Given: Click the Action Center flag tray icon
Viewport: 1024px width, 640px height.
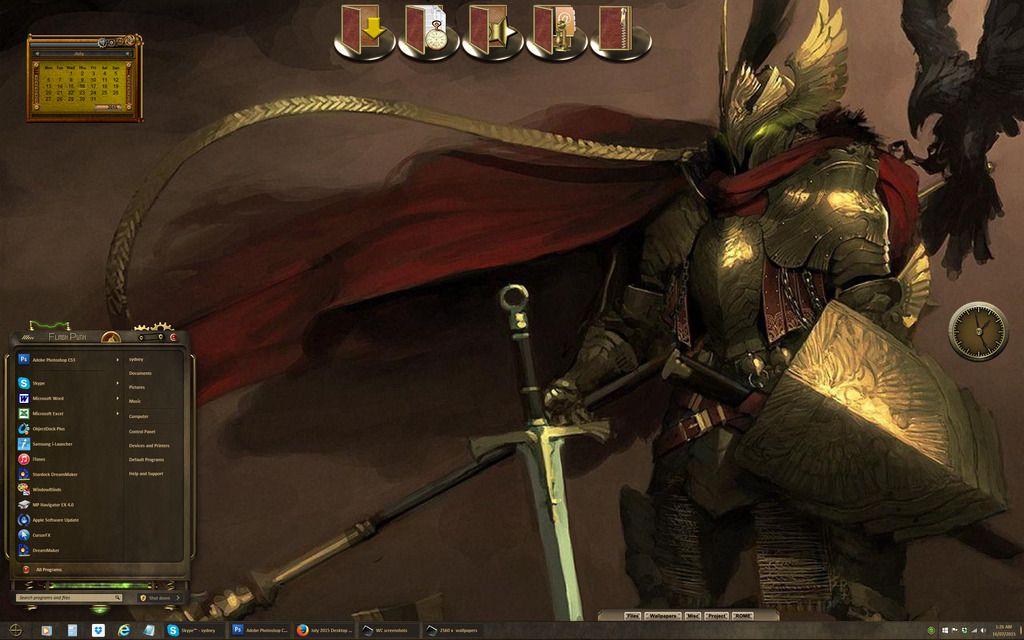Looking at the screenshot, I should coord(954,631).
